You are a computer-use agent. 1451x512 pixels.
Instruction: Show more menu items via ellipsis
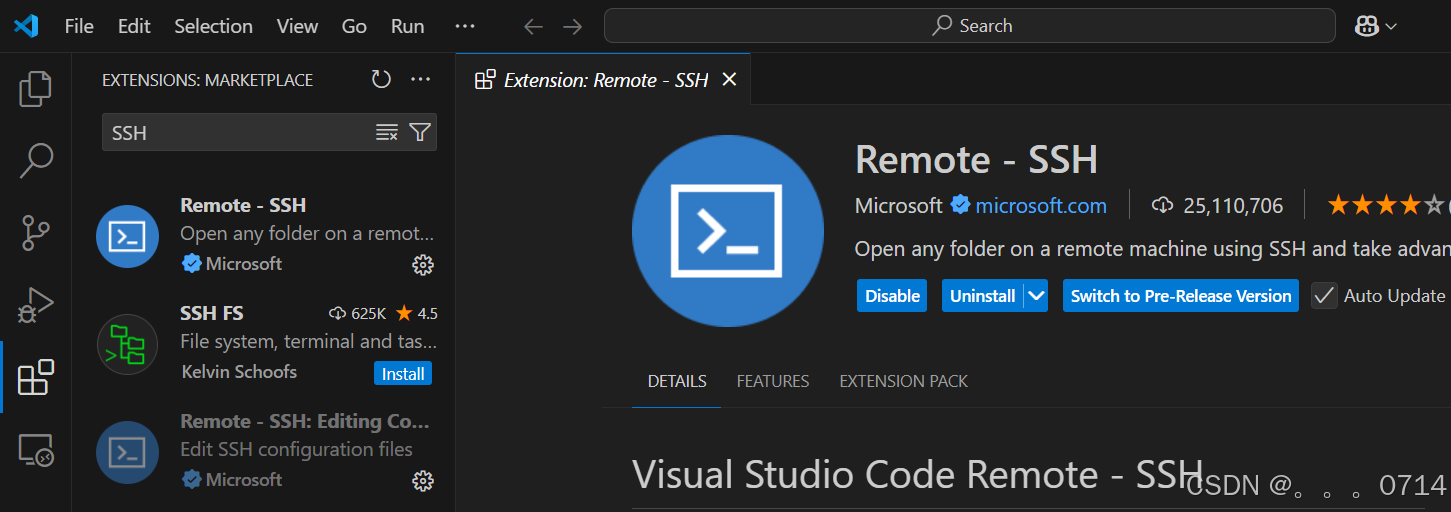pos(464,26)
